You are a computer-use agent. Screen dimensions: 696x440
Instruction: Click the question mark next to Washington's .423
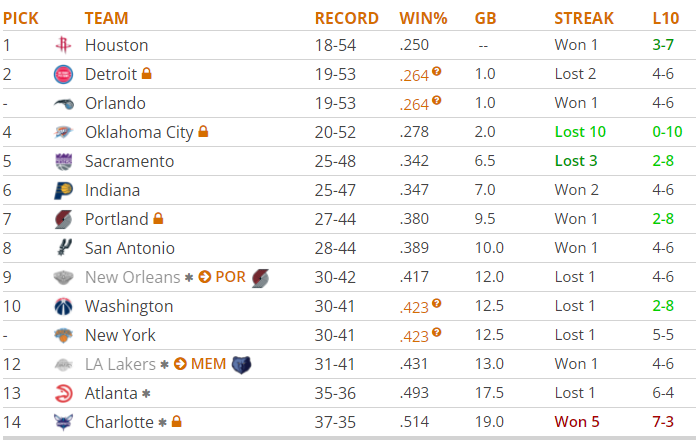click(436, 303)
